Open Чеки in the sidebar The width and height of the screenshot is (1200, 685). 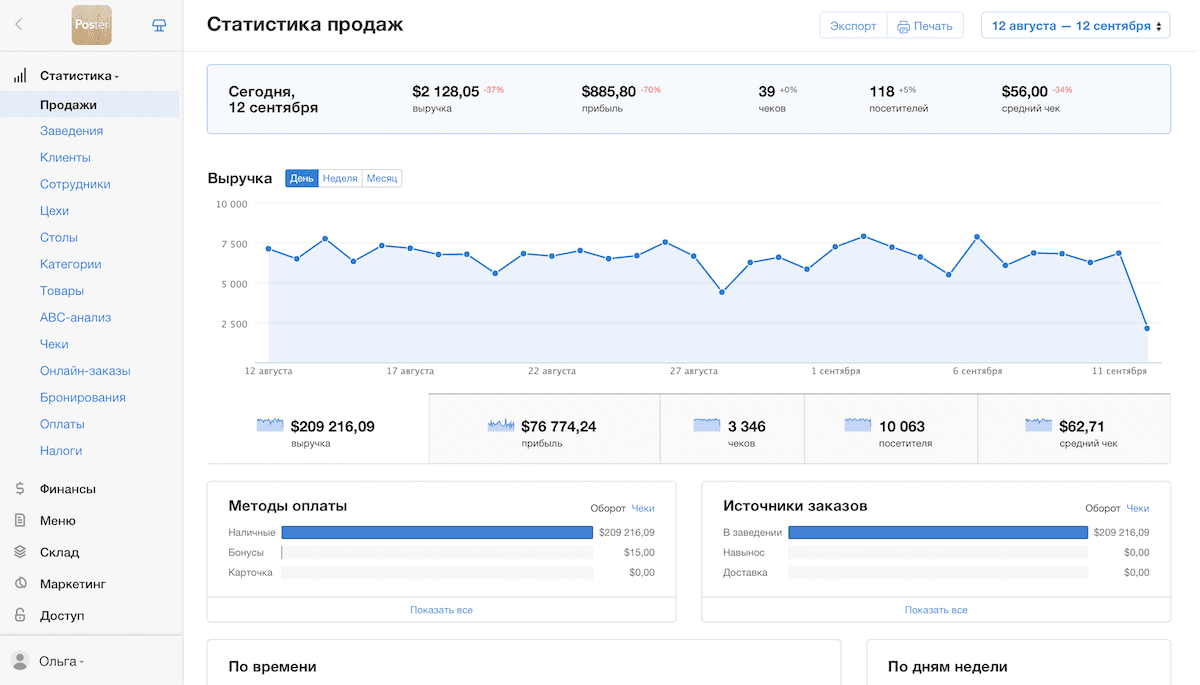(54, 344)
